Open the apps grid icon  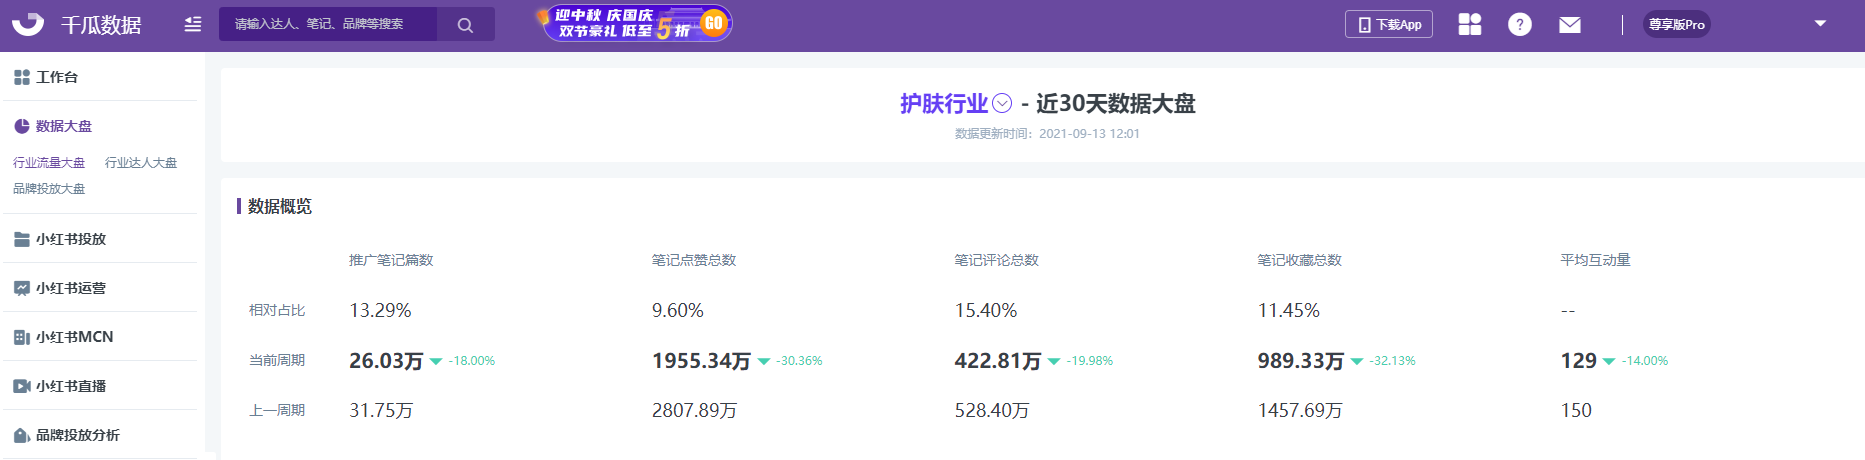(1469, 24)
